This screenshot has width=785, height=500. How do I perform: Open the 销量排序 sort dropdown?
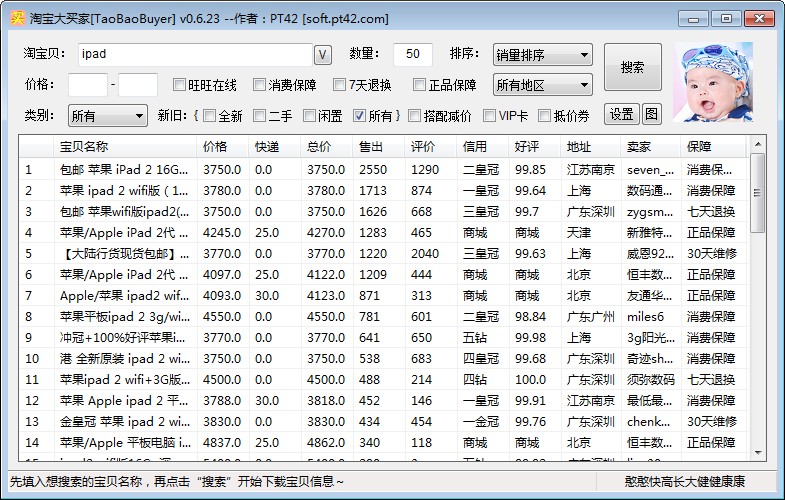tap(542, 54)
